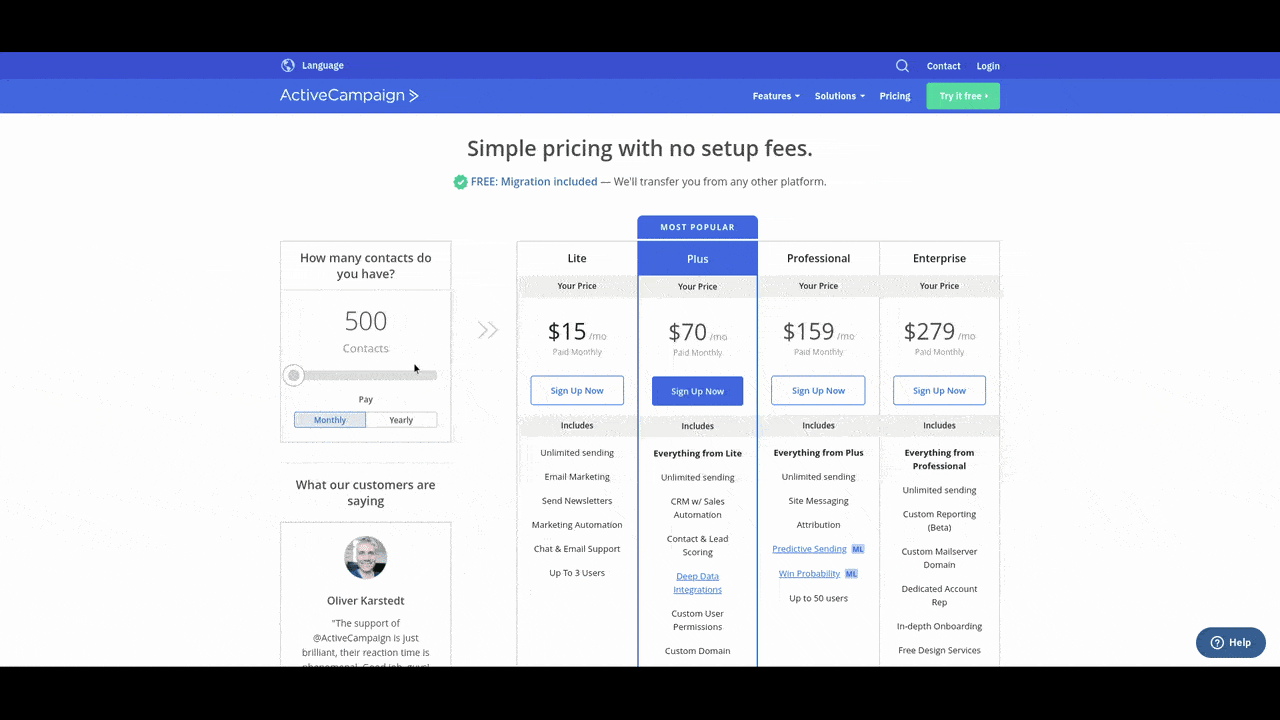Expand the Features dropdown menu
1280x720 pixels.
pyautogui.click(x=776, y=96)
